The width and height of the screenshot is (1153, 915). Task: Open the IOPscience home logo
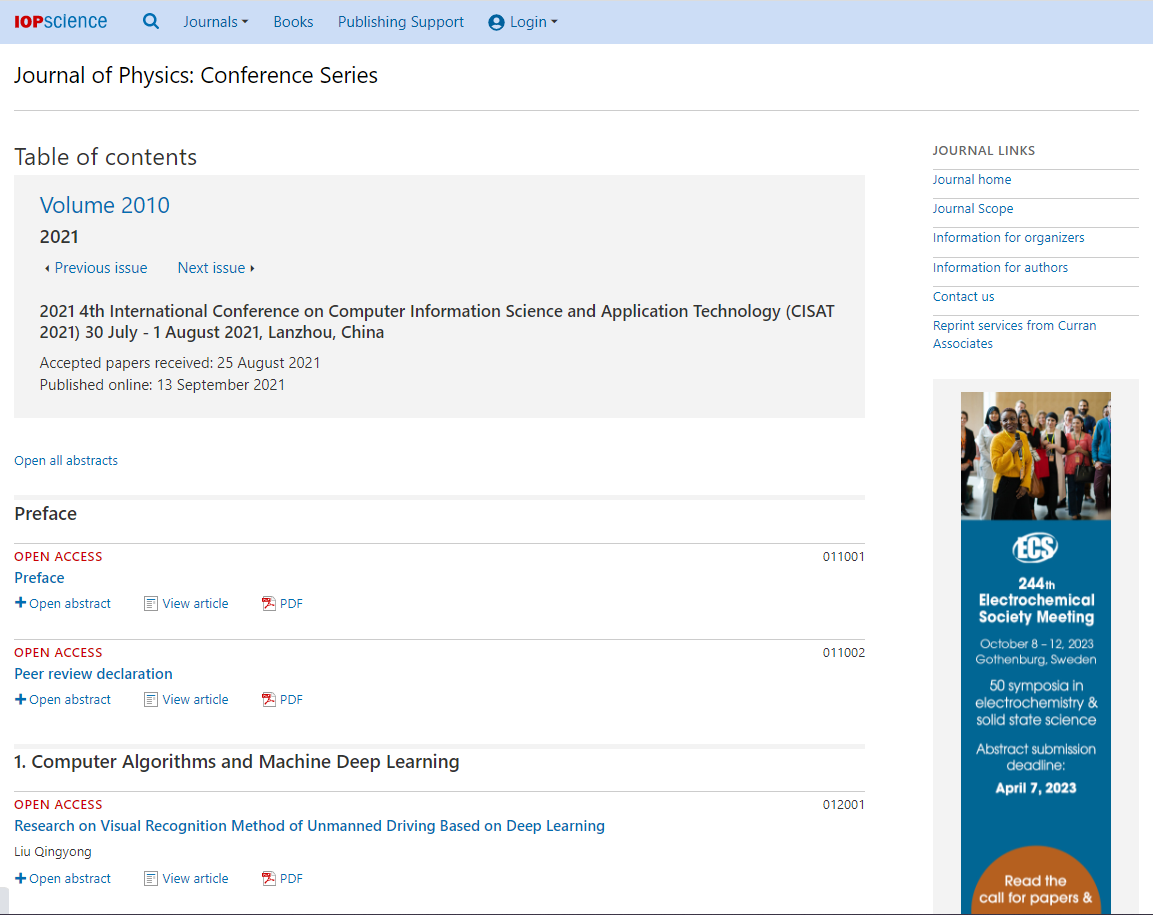[60, 21]
